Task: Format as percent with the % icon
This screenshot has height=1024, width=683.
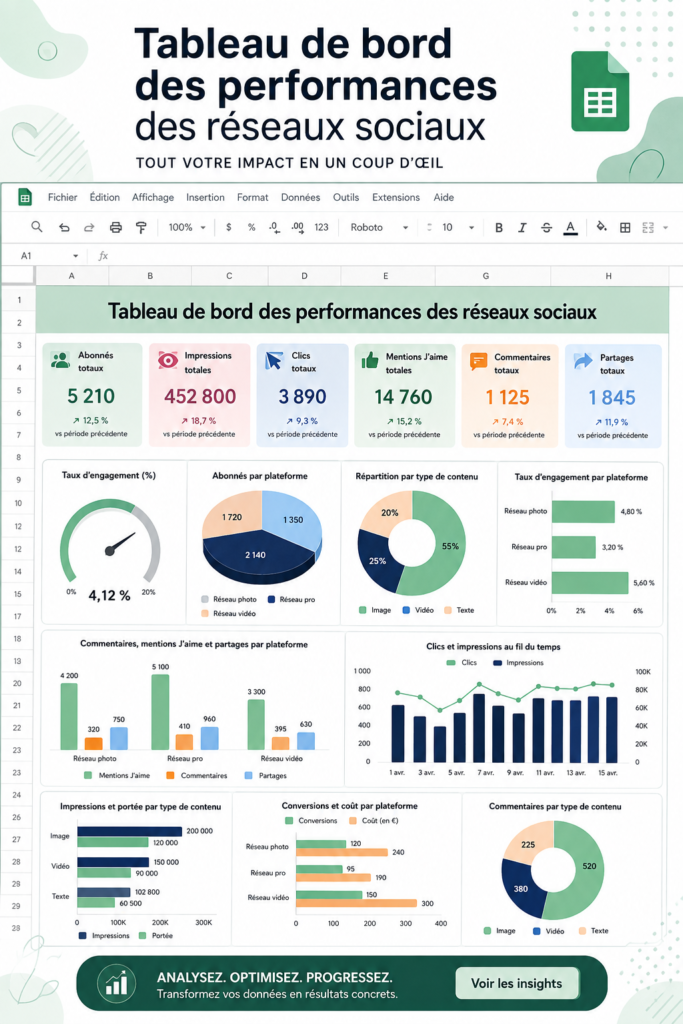Action: pos(251,227)
